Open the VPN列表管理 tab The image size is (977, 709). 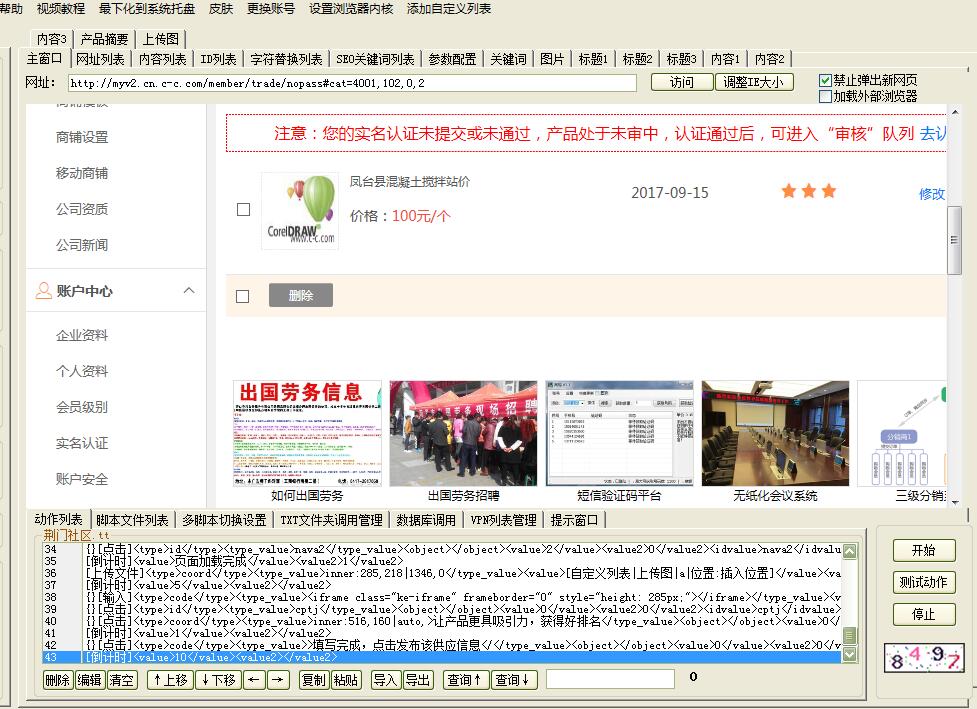click(503, 520)
